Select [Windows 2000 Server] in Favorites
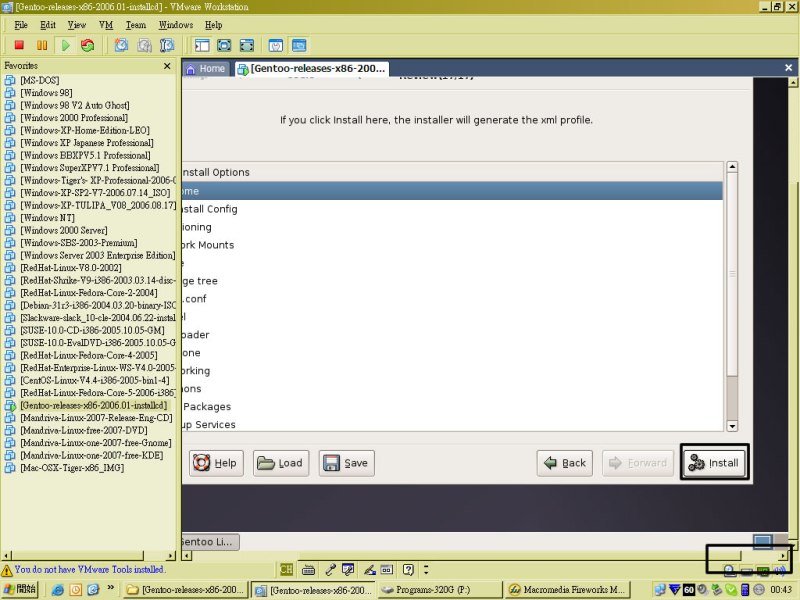Image resolution: width=800 pixels, height=600 pixels. (64, 230)
